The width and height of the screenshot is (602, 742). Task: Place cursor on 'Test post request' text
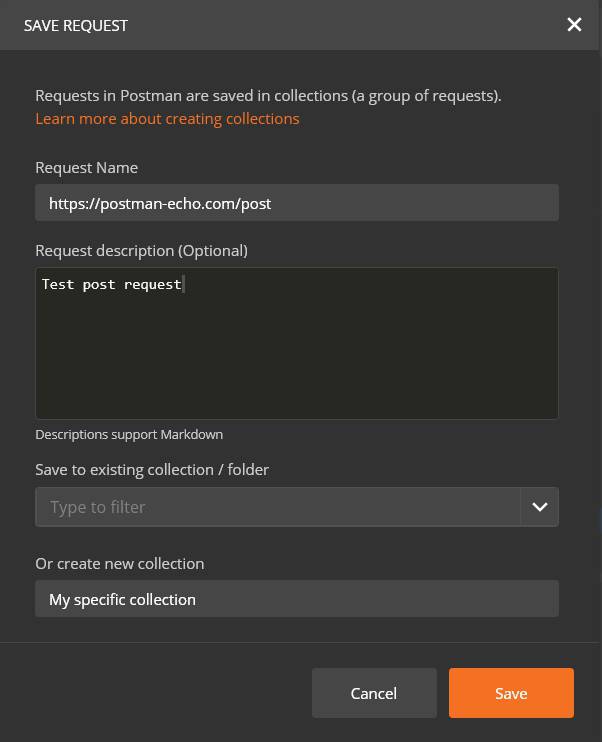click(111, 284)
